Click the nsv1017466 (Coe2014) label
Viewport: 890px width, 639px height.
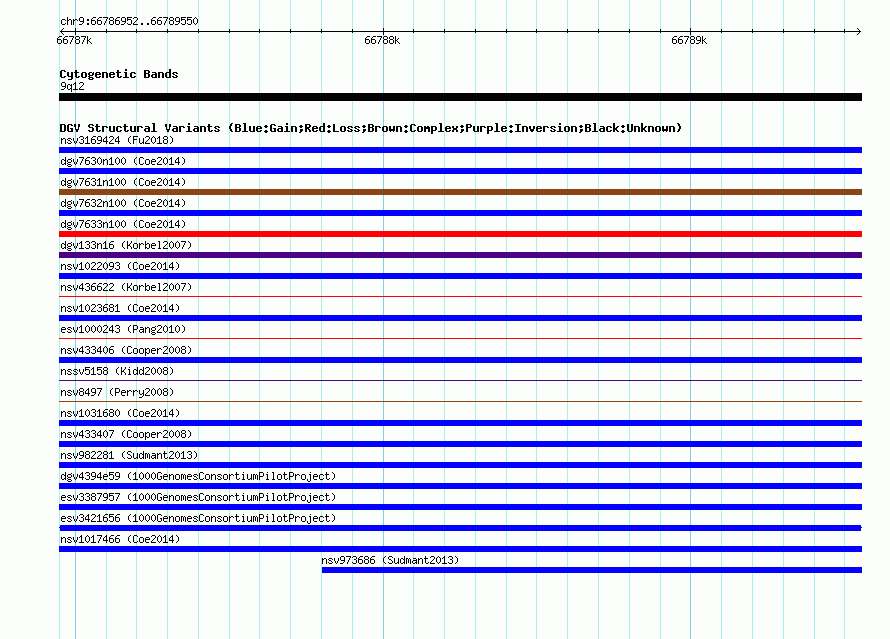pos(120,539)
